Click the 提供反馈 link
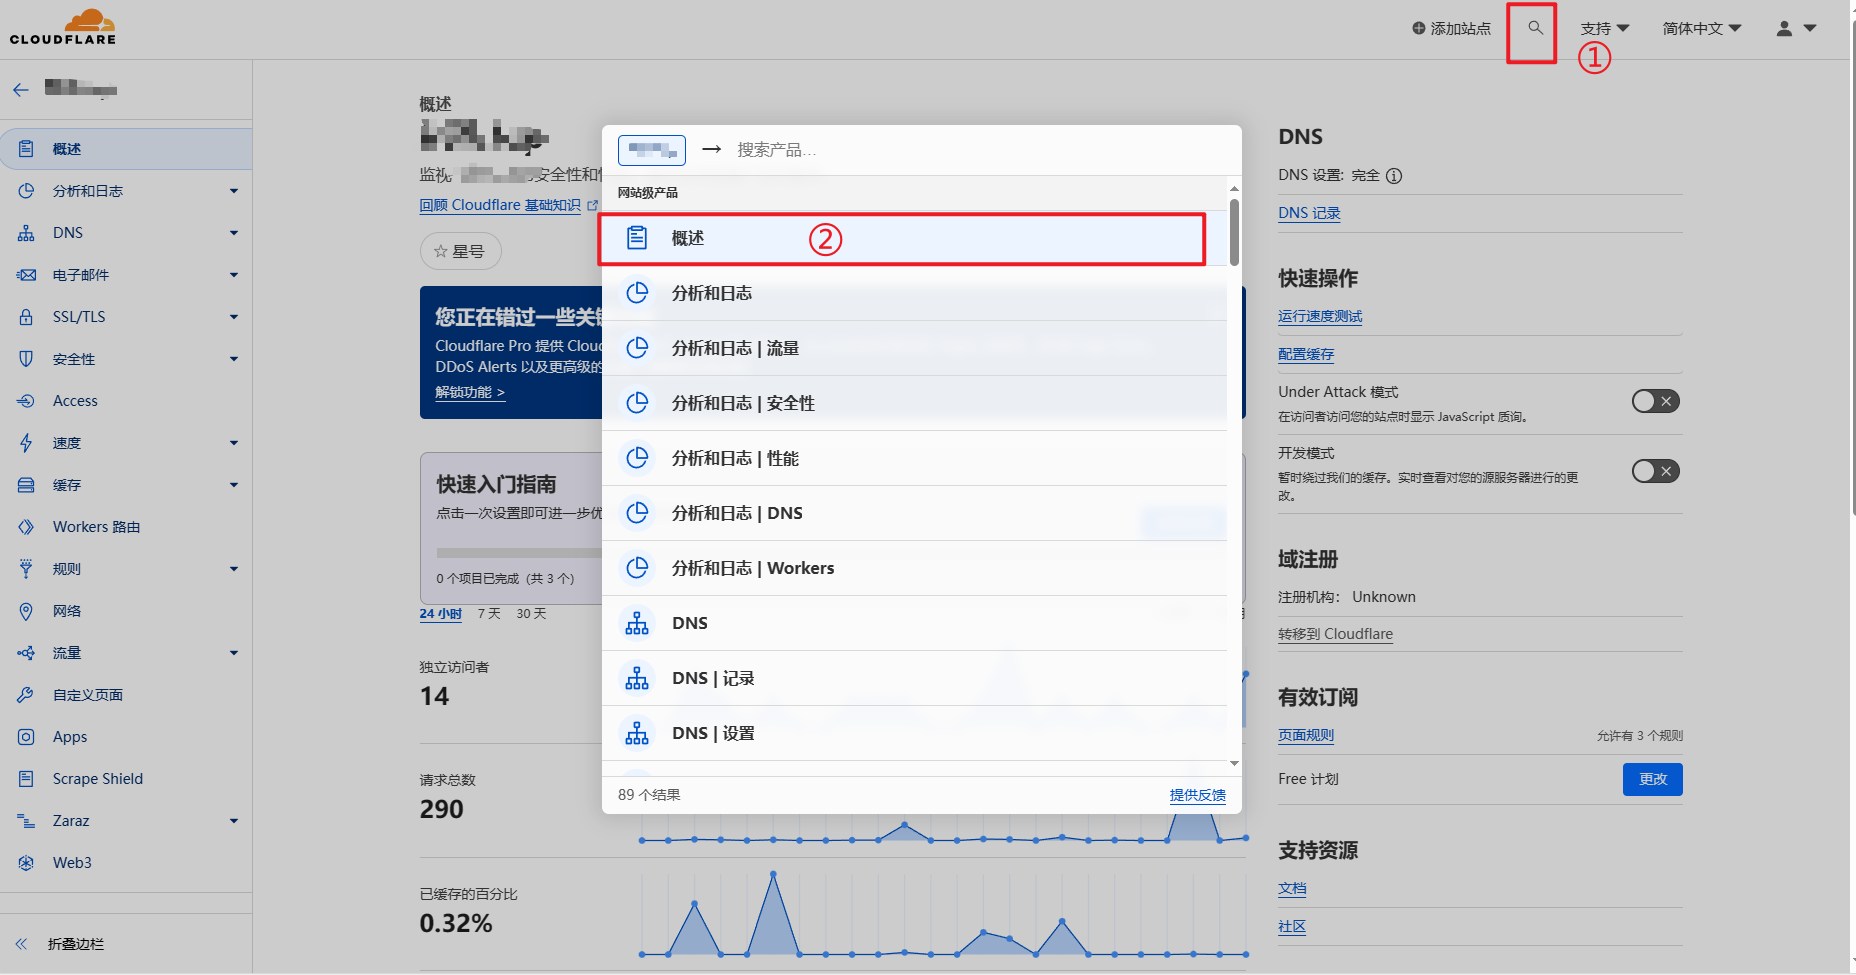1856x975 pixels. pyautogui.click(x=1197, y=795)
